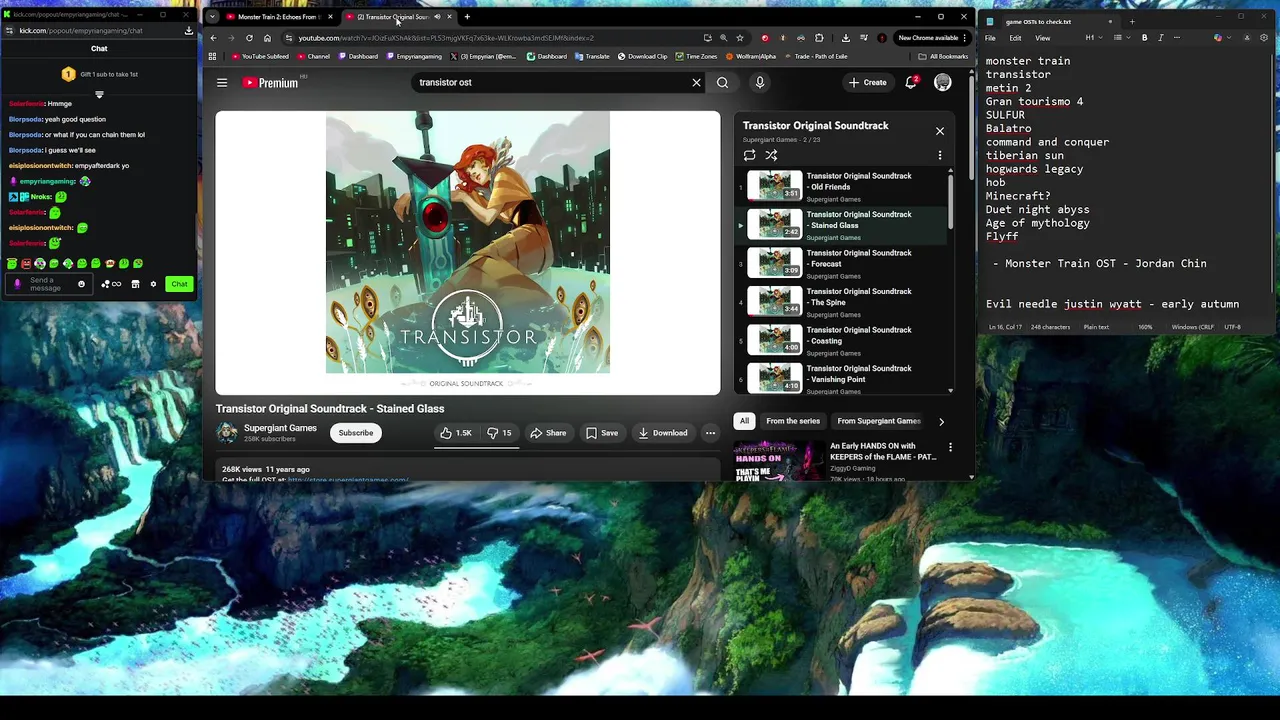Share the video
This screenshot has width=1280, height=720.
tap(548, 433)
